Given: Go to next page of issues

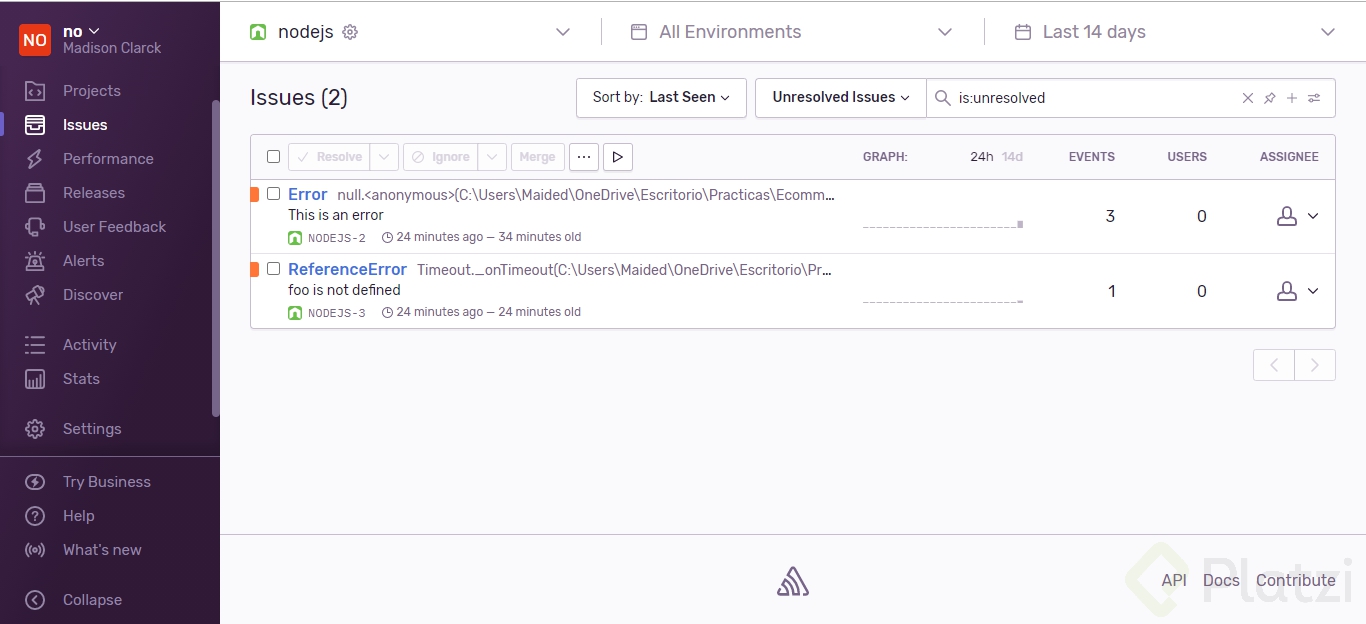Looking at the screenshot, I should (x=1315, y=365).
